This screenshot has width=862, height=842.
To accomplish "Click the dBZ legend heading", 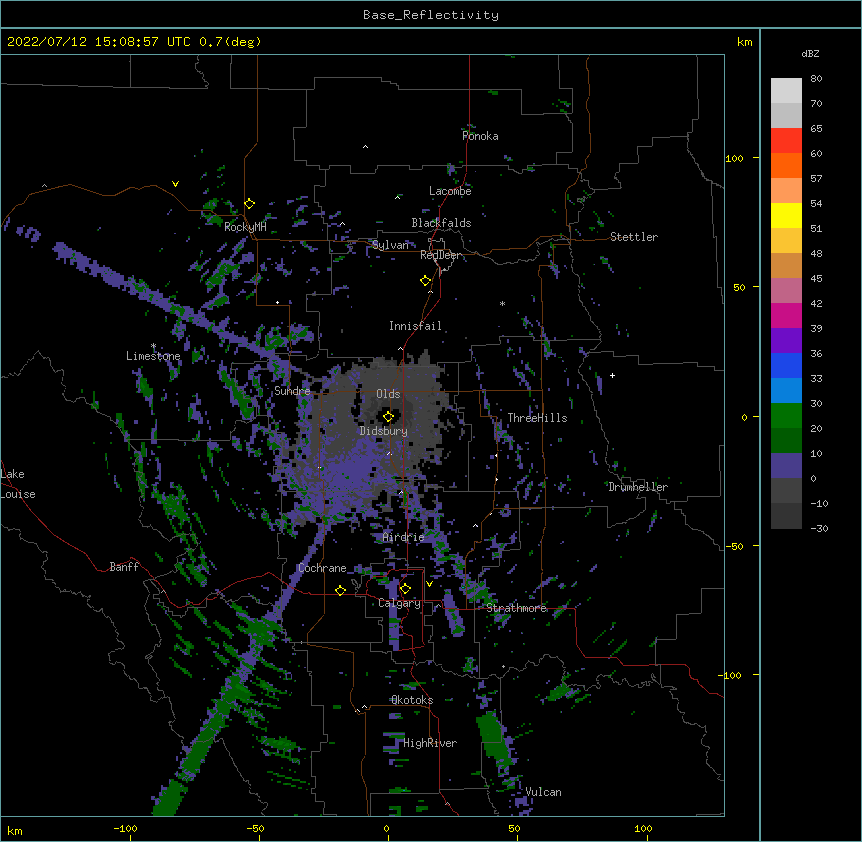I will (x=810, y=54).
